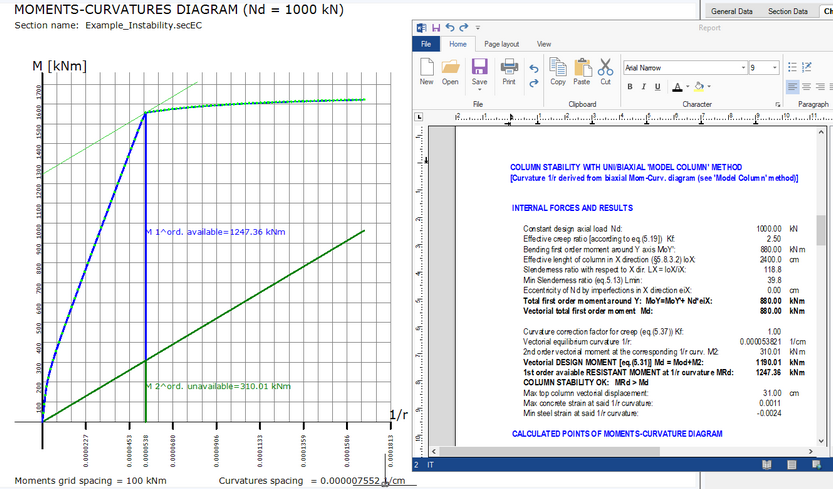Click quick access Redo arrow in title bar
The image size is (833, 489).
tap(464, 28)
